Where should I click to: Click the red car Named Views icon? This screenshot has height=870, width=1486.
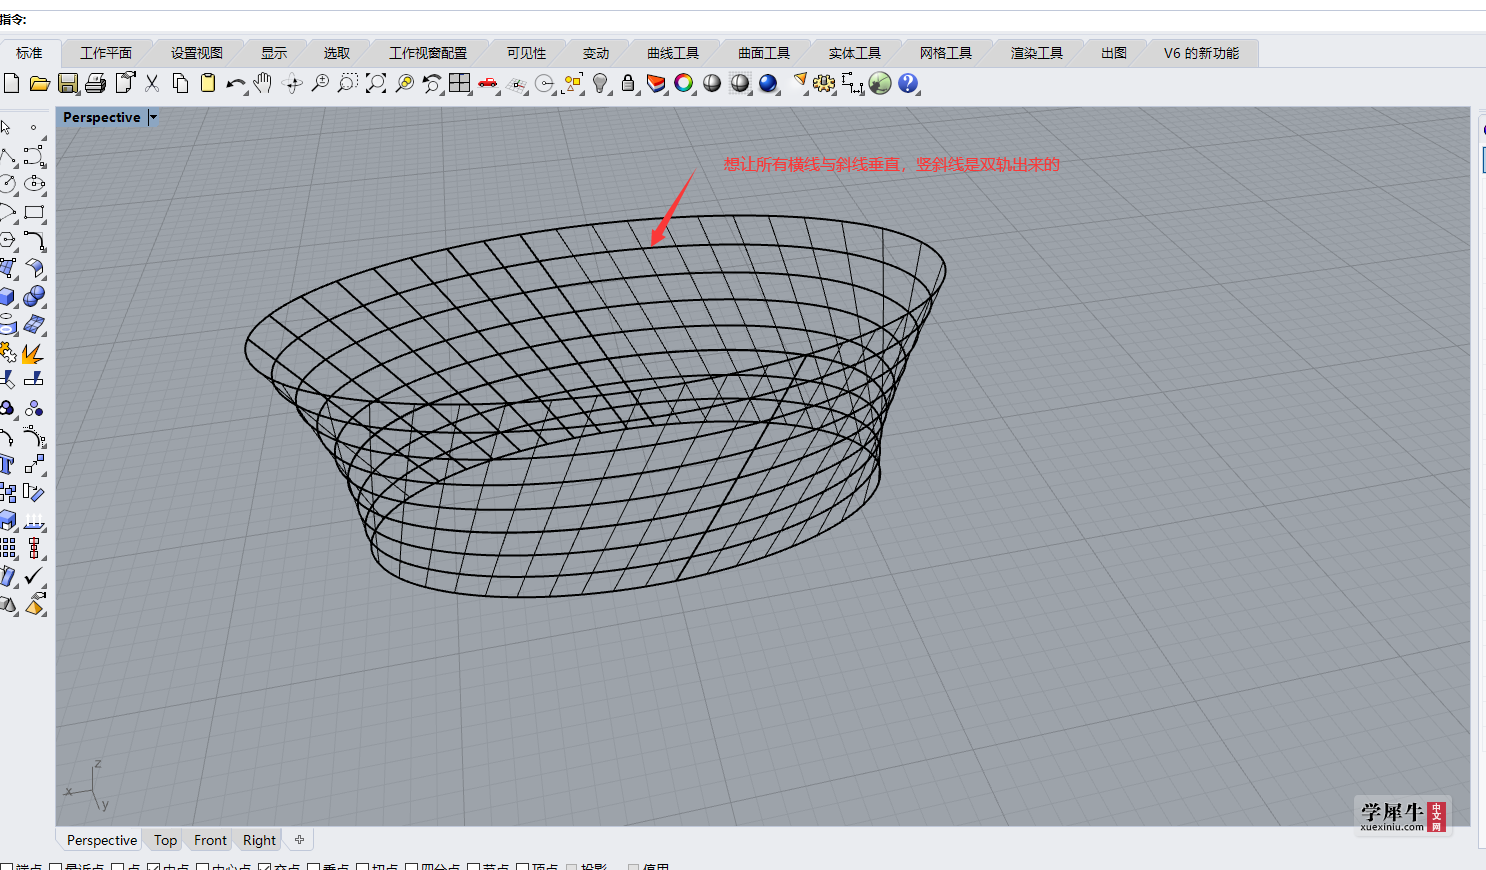[x=488, y=83]
